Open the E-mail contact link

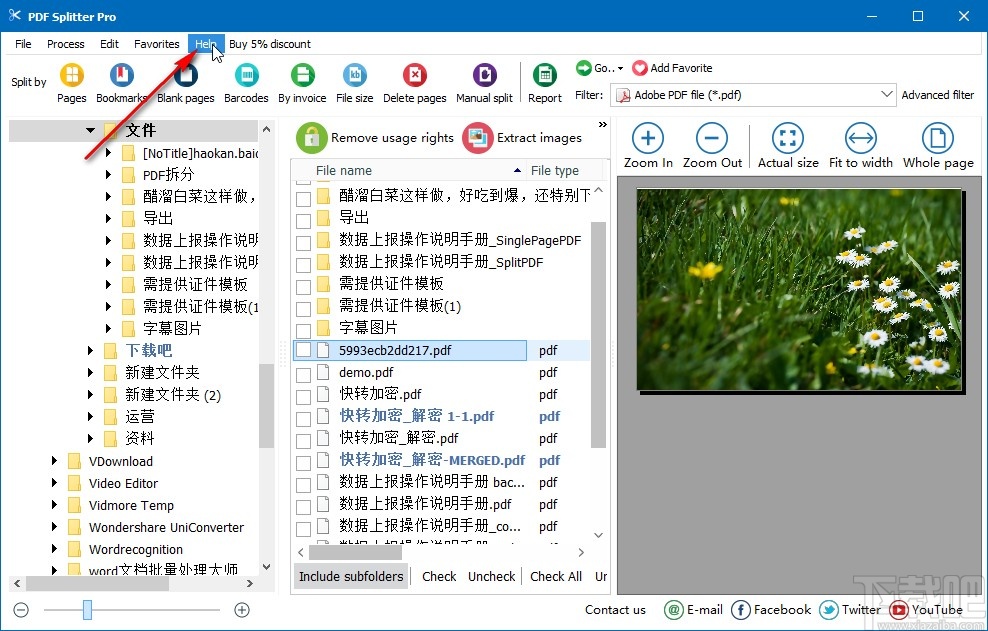(x=693, y=610)
